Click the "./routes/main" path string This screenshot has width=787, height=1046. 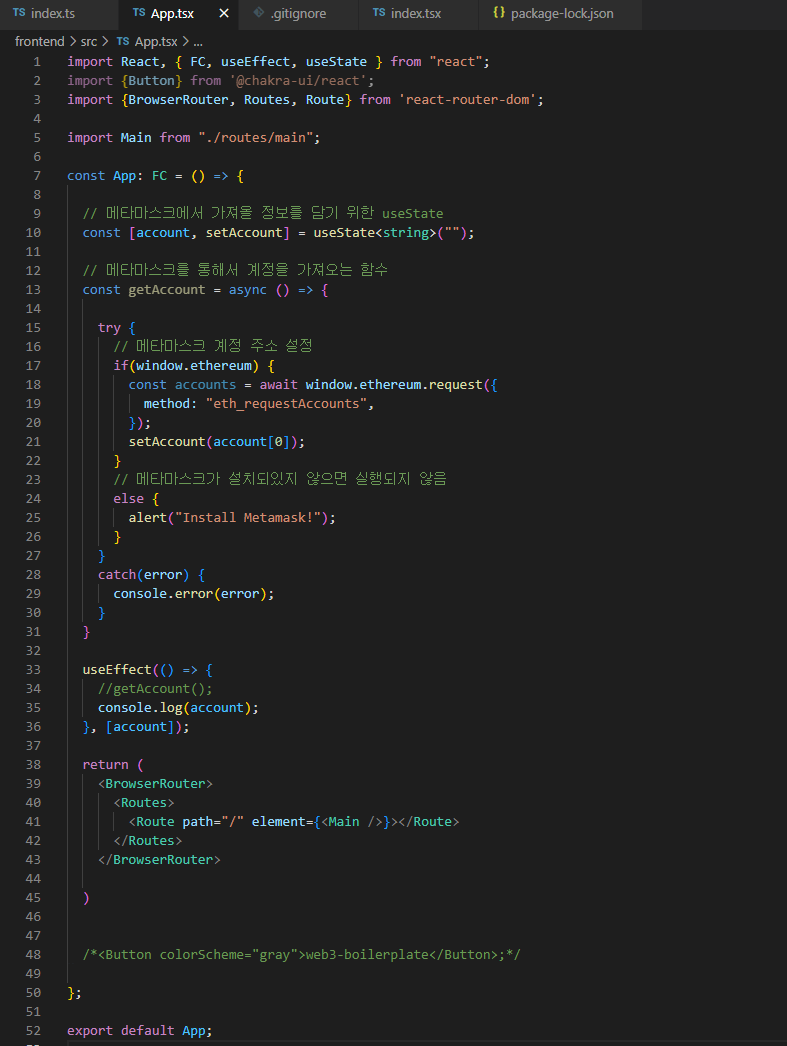[x=255, y=138]
